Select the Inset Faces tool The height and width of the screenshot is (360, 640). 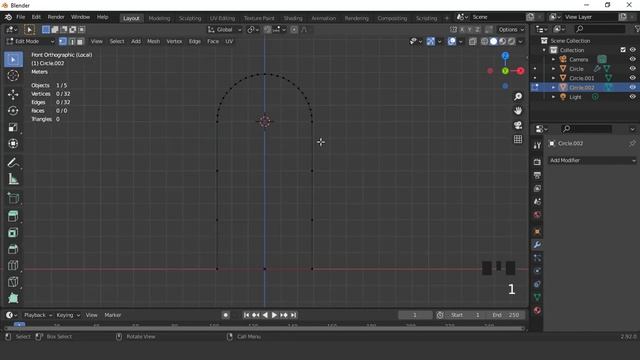(13, 233)
